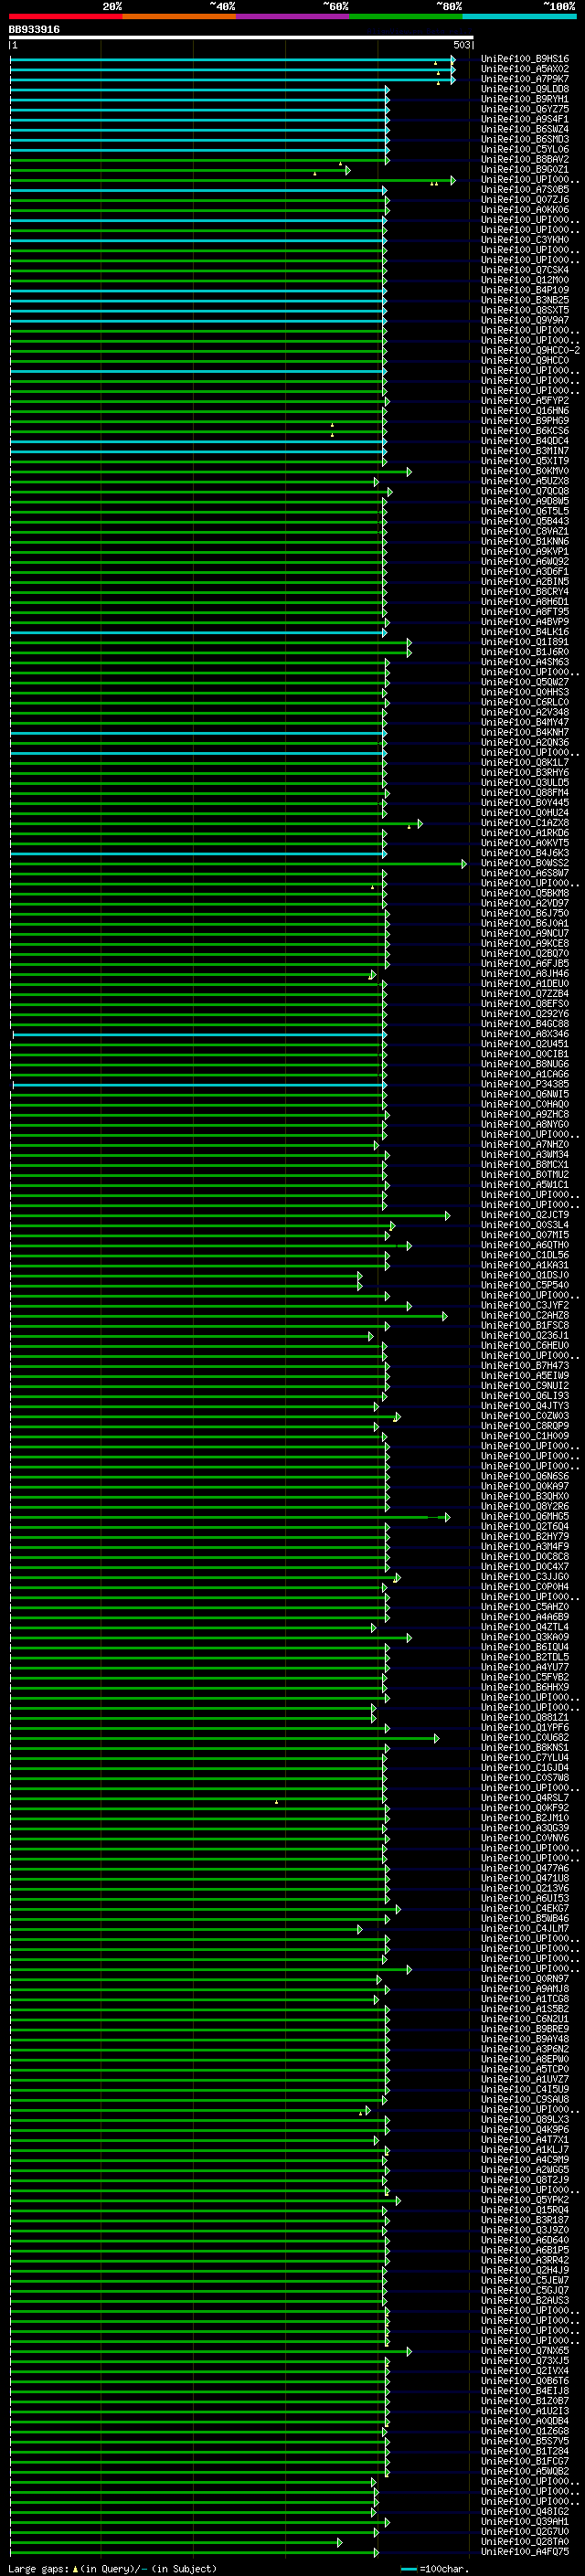Select the query name BB933916
Viewport: 585px width, 2576px height.
pos(34,30)
